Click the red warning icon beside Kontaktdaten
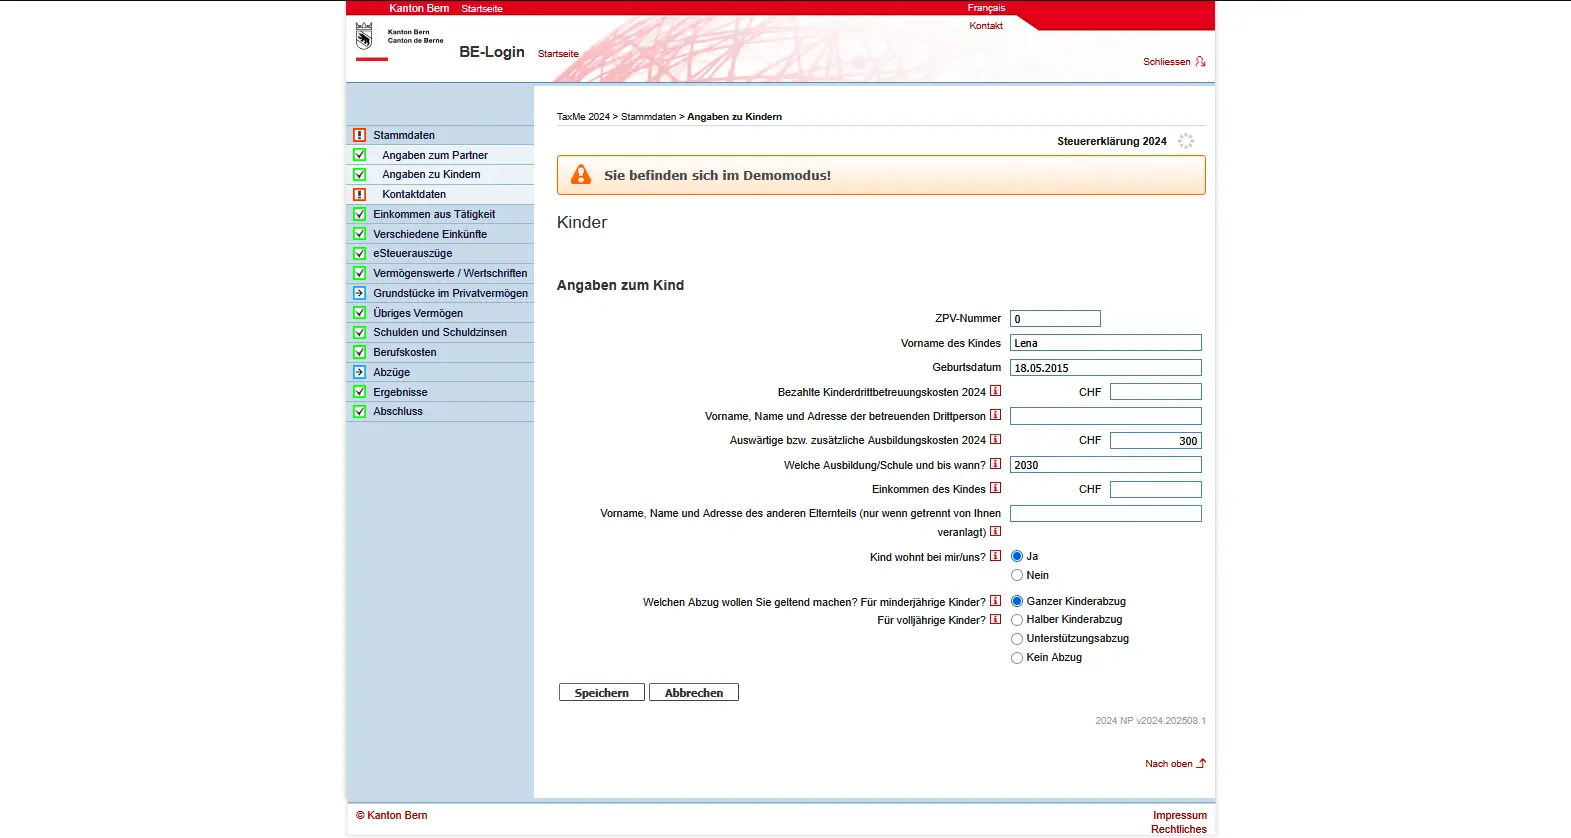The width and height of the screenshot is (1571, 838). click(x=359, y=194)
